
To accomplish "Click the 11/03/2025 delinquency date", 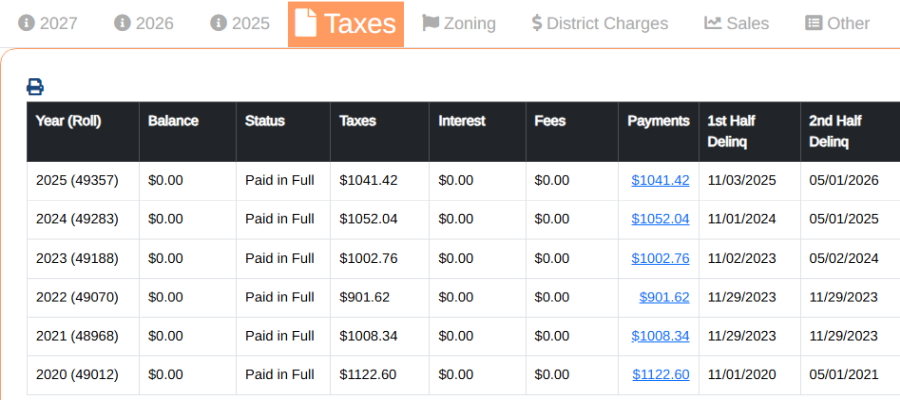I will pos(742,180).
